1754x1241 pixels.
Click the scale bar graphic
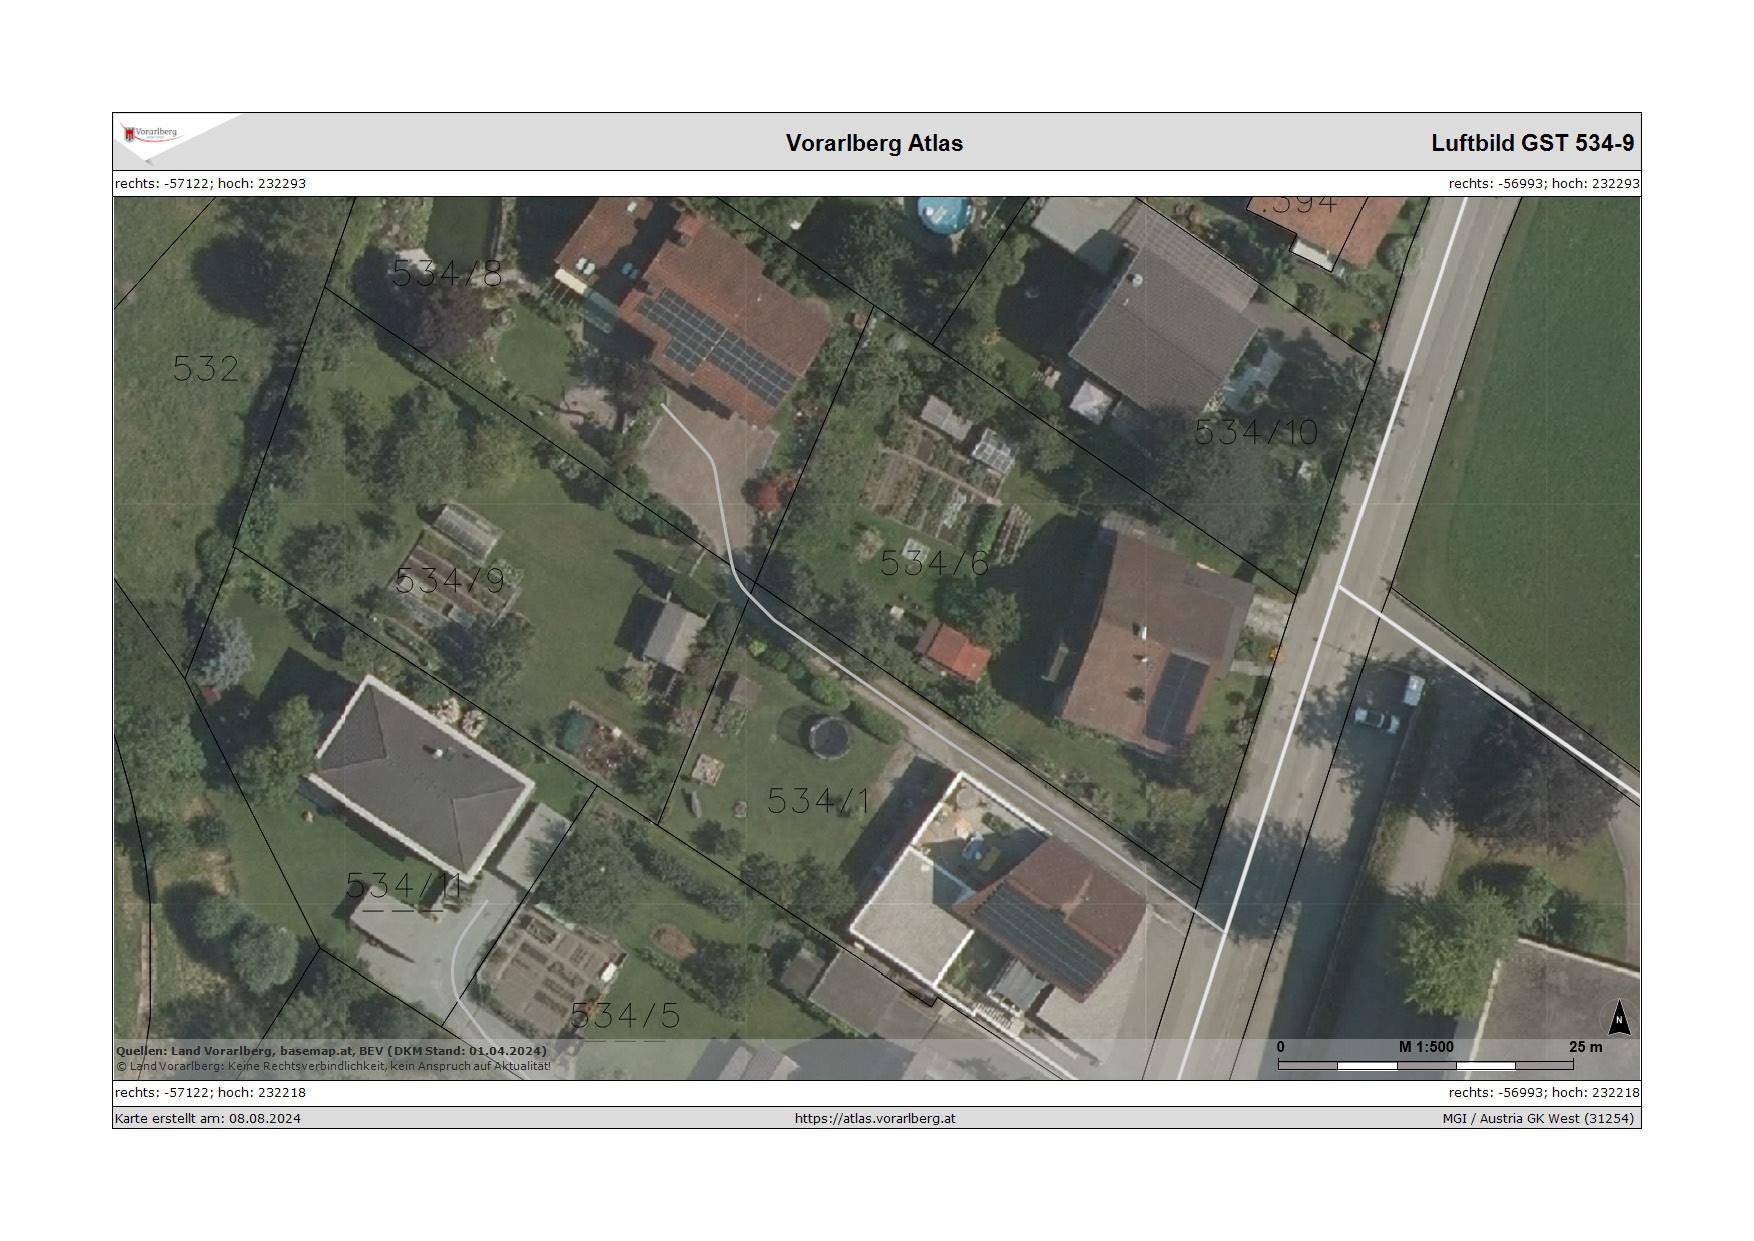tap(1425, 1066)
